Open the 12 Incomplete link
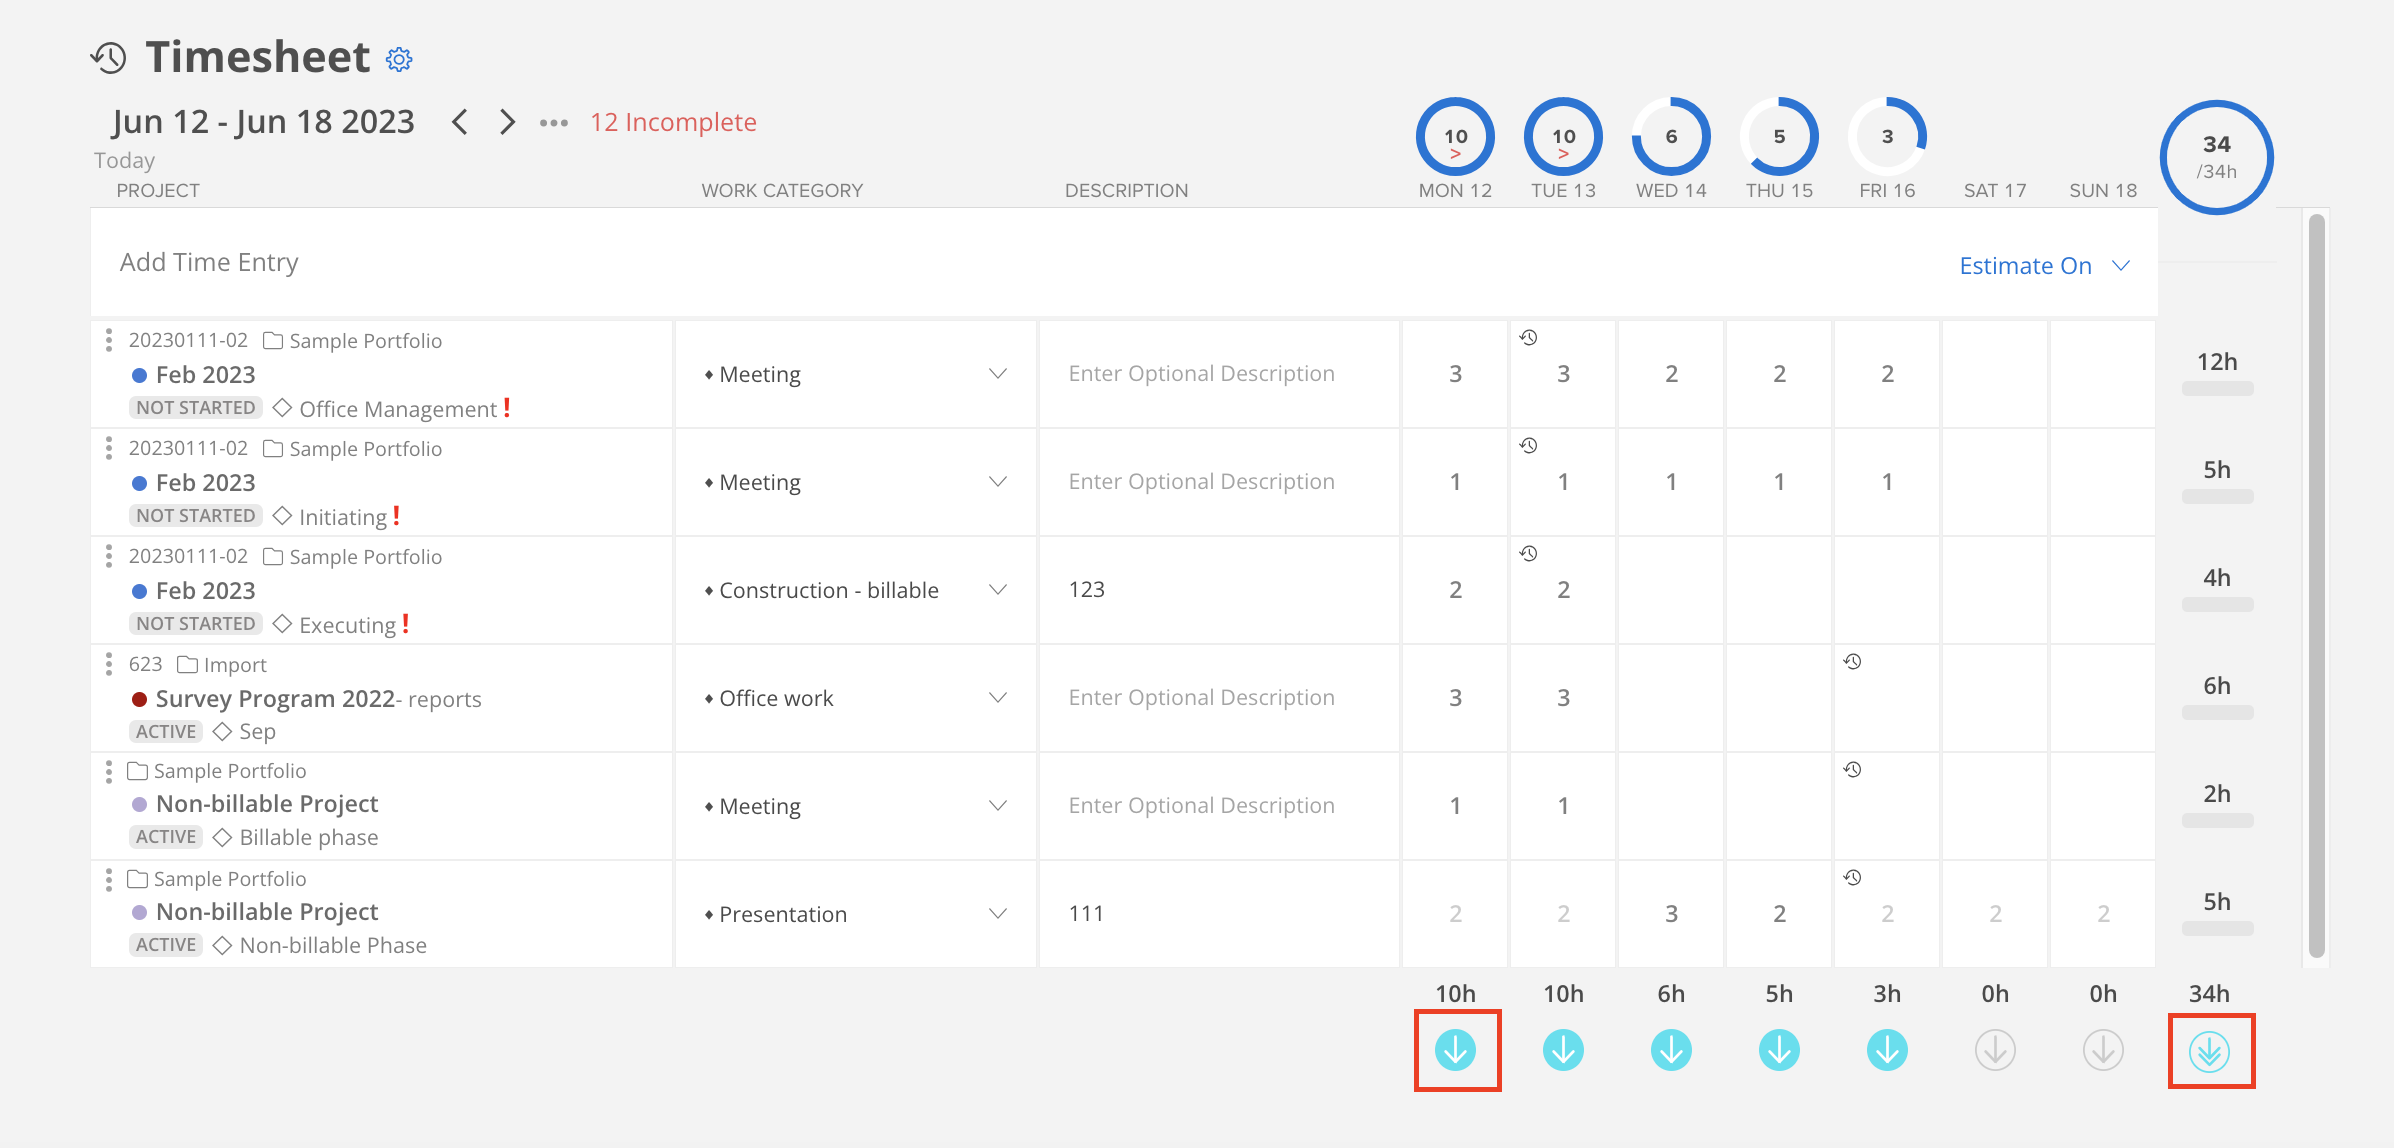 [x=672, y=121]
